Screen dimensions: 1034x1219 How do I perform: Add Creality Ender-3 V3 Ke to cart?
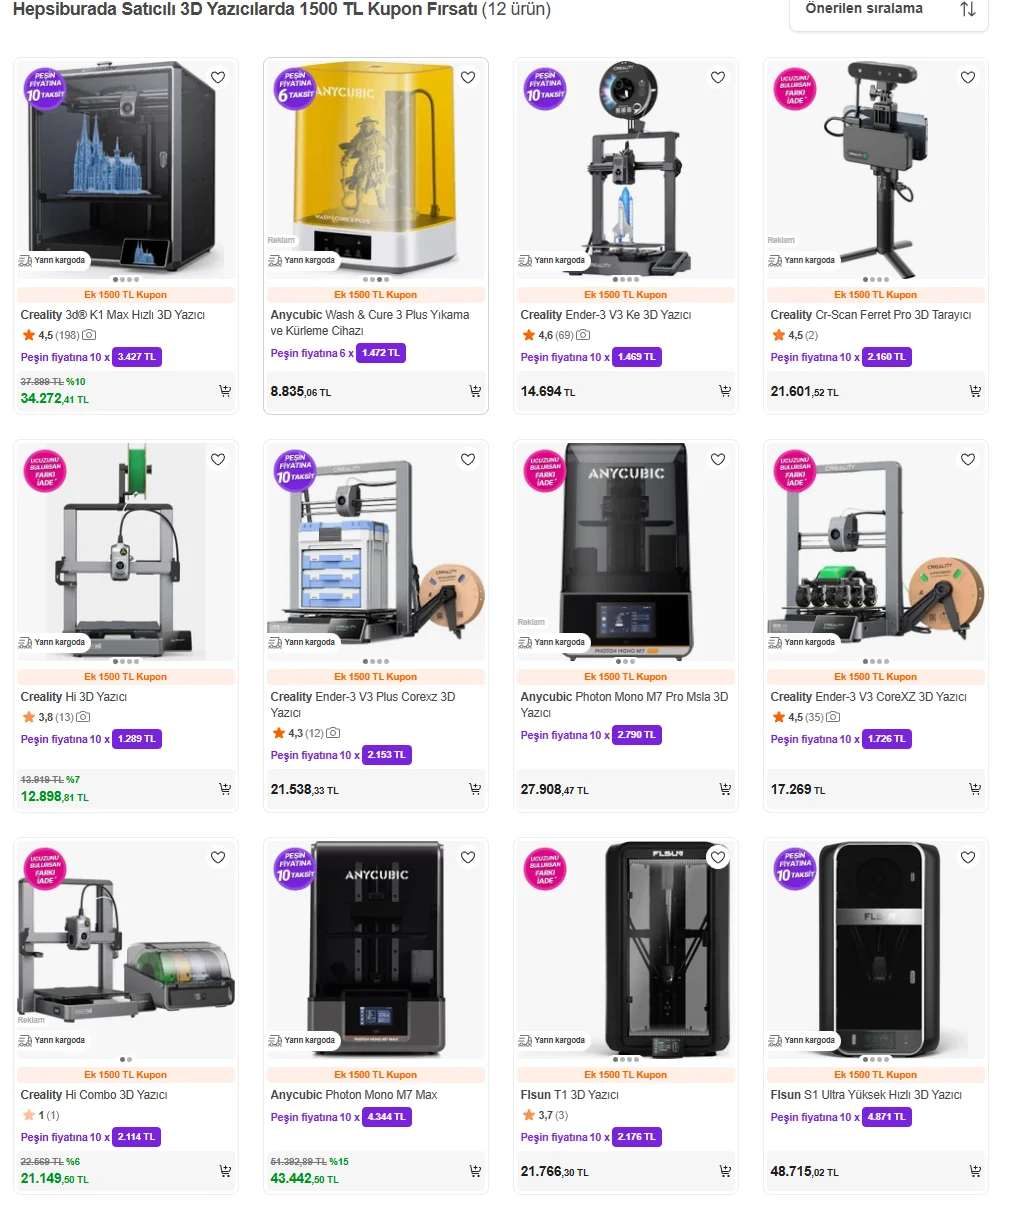[725, 391]
